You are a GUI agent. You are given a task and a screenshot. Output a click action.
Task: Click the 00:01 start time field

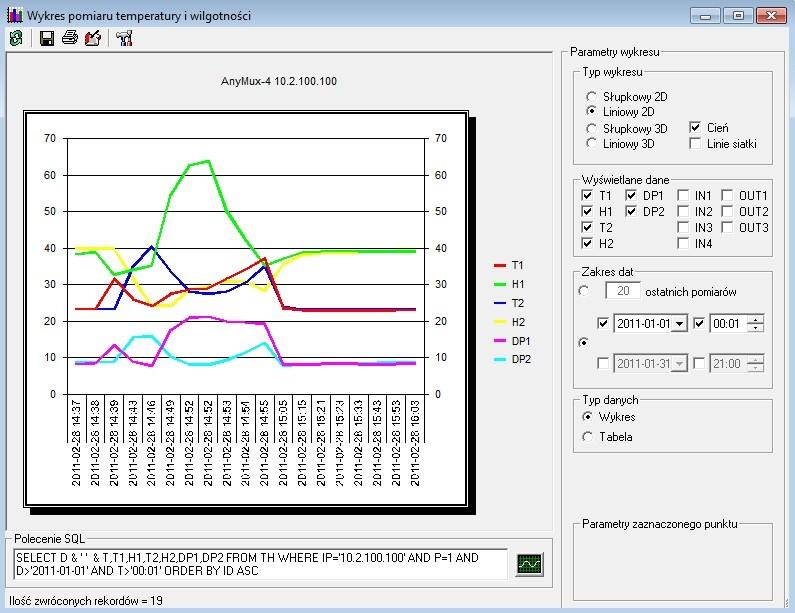[727, 323]
